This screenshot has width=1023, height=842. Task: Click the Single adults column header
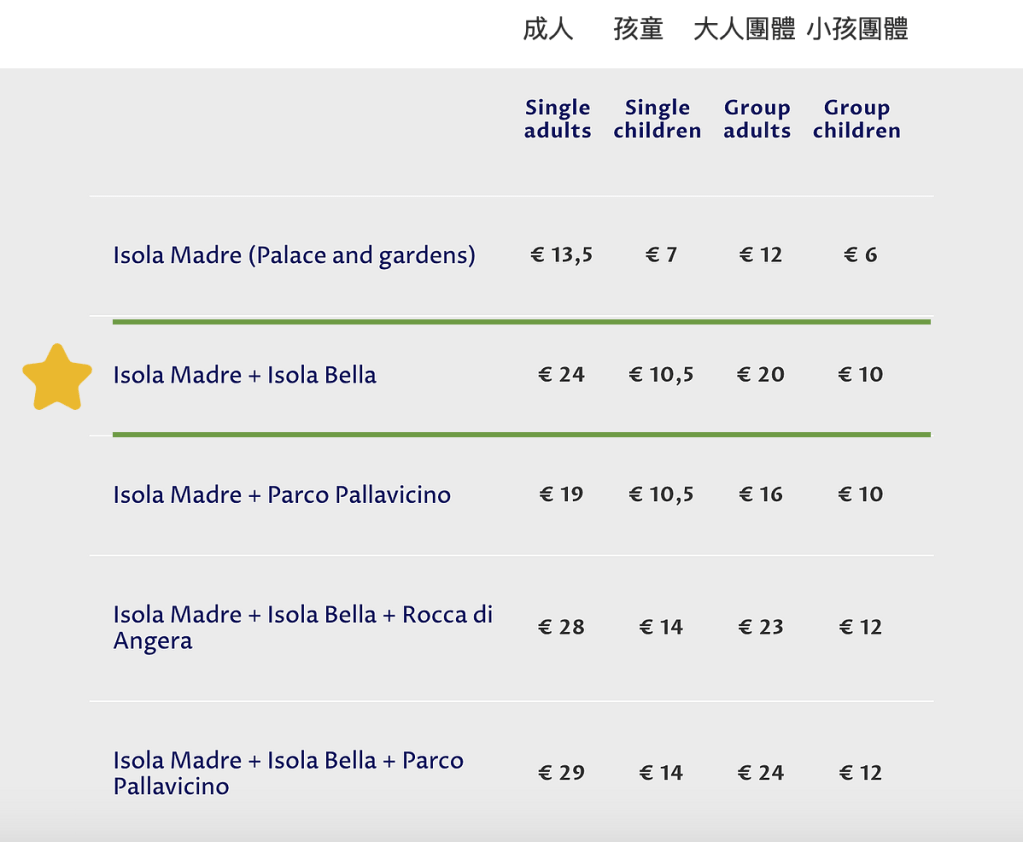[558, 119]
